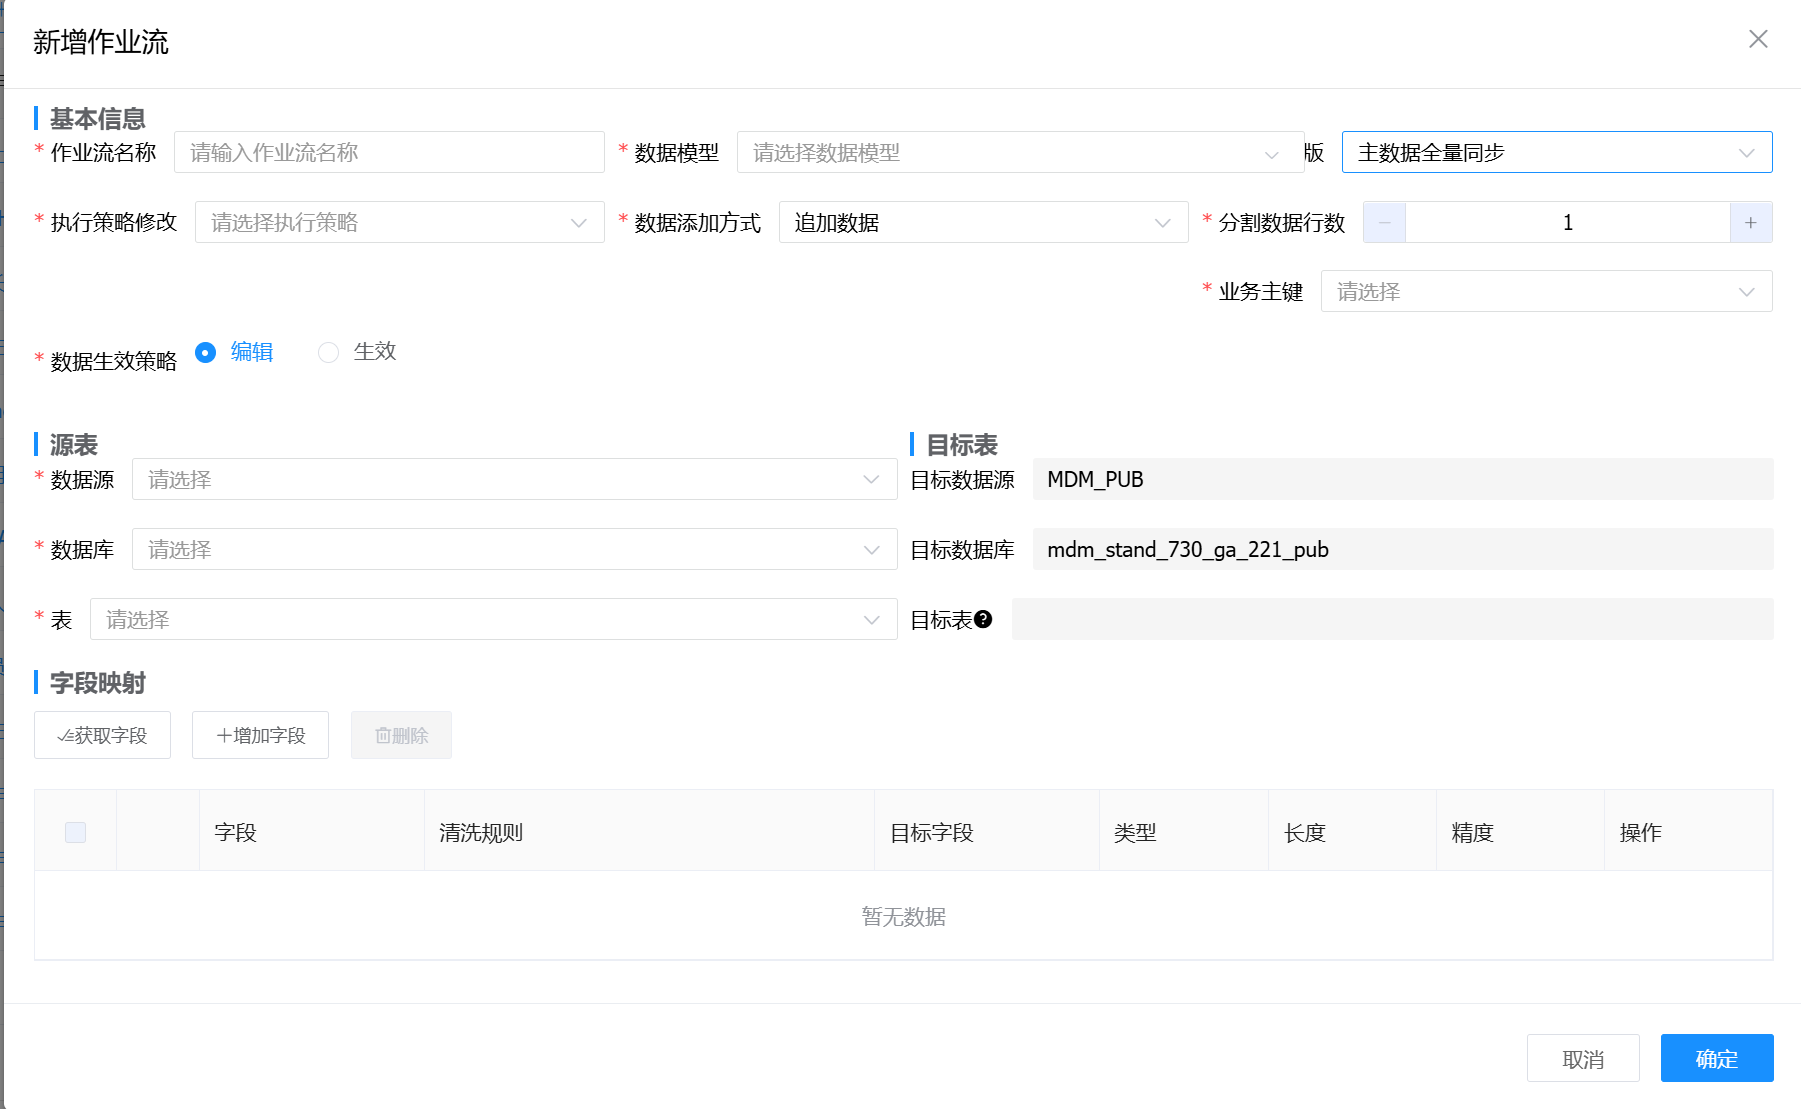Select the 生效 radio option
This screenshot has height=1109, width=1801.
point(328,352)
